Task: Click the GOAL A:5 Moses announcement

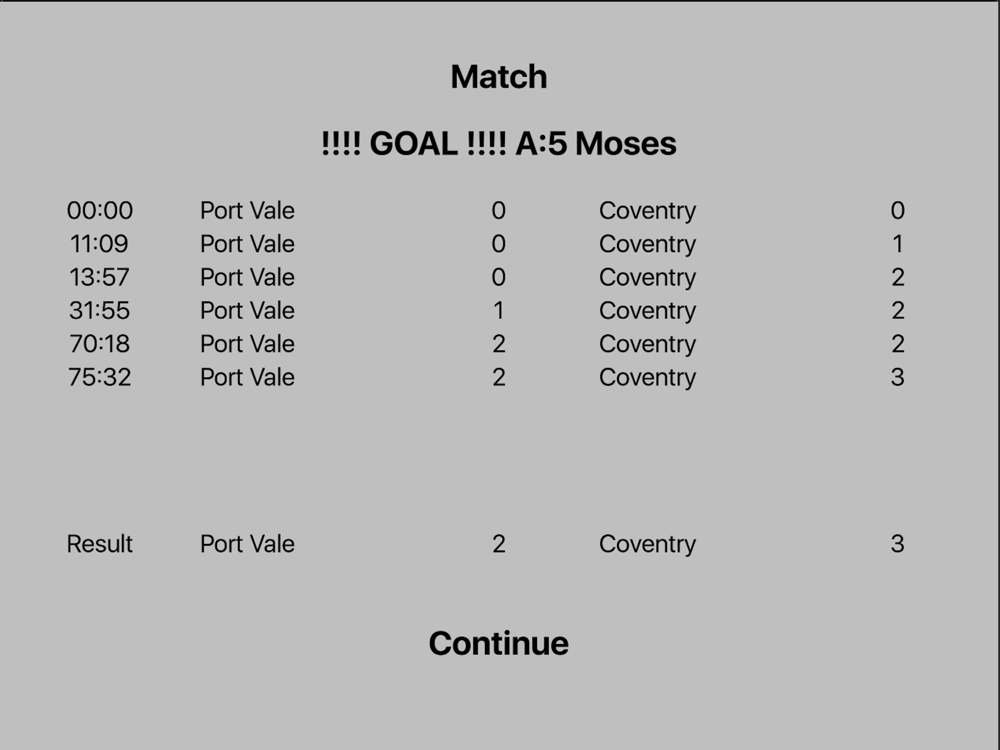Action: click(499, 143)
